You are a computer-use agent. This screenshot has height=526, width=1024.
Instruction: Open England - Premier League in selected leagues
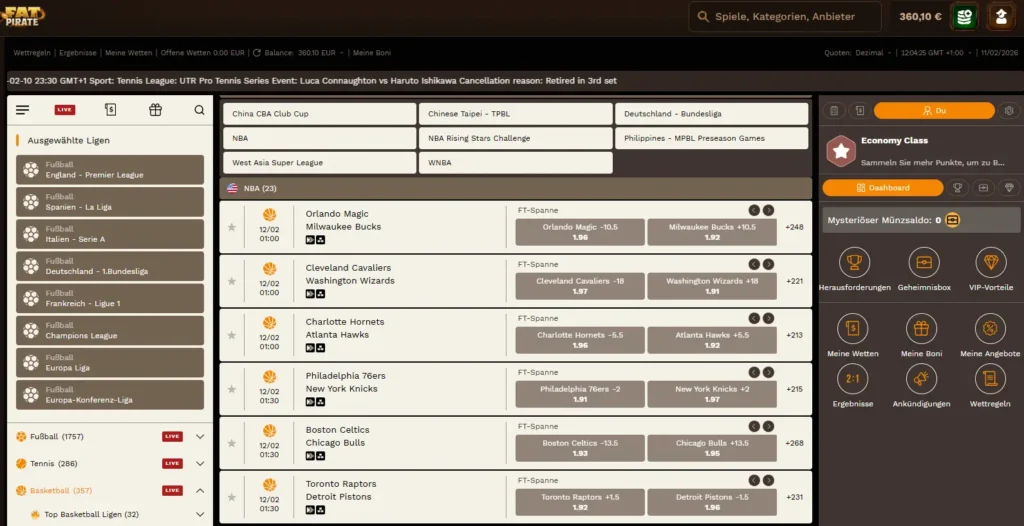(x=110, y=170)
